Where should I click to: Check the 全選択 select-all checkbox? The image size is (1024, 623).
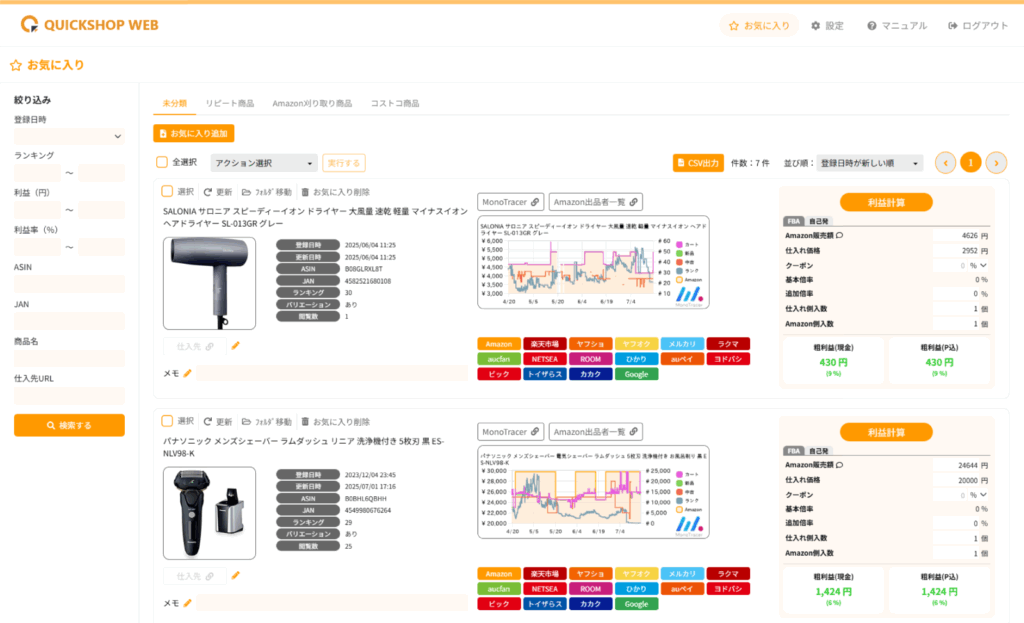[x=162, y=162]
